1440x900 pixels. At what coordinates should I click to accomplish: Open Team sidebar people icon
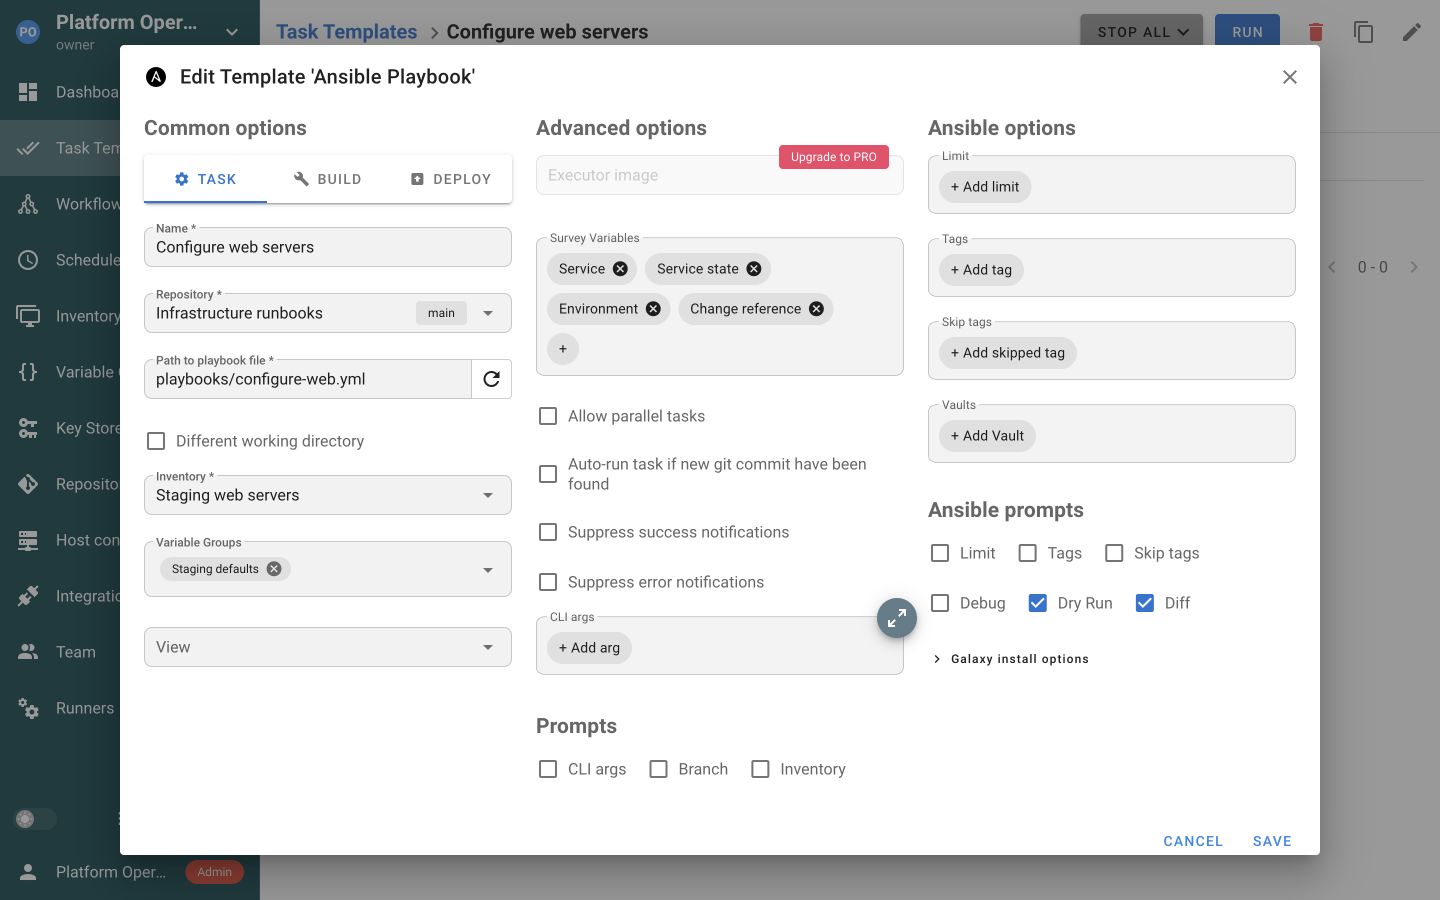click(28, 652)
